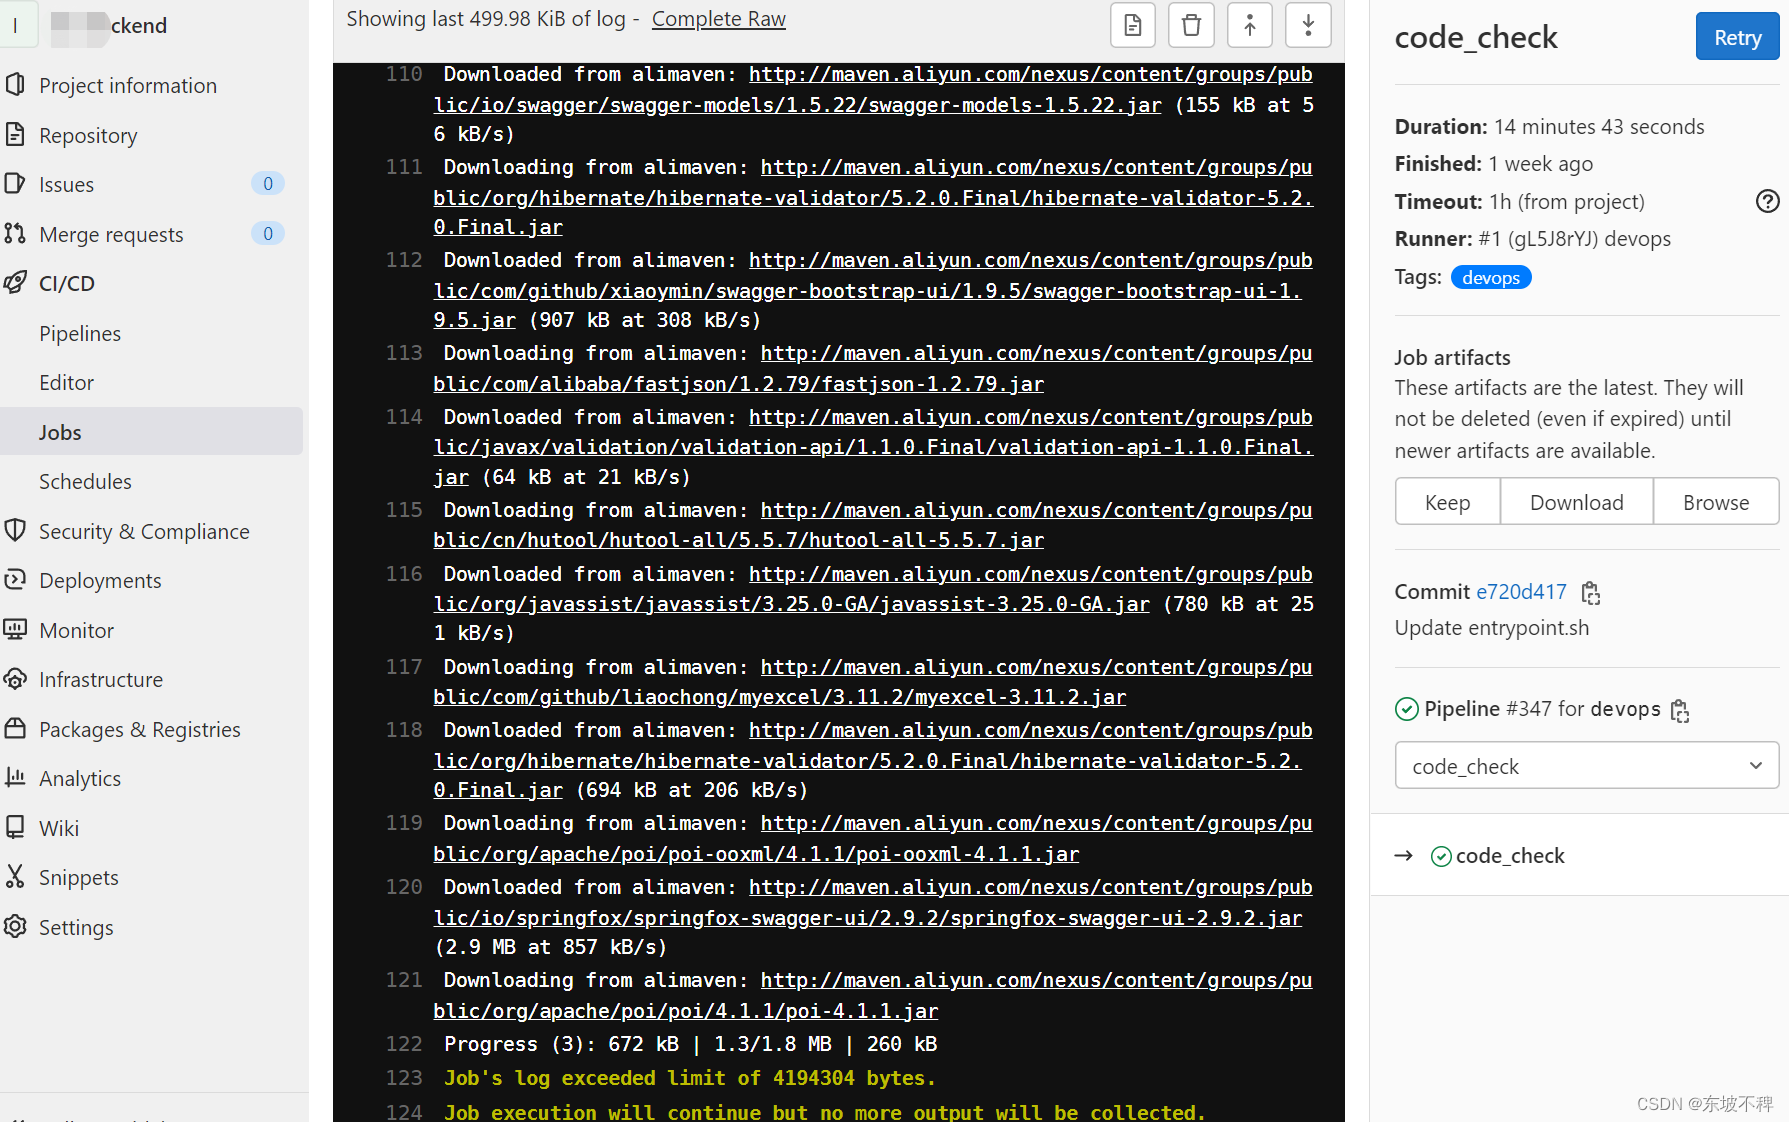
Task: Click code_check job passed status icon
Action: pos(1441,856)
